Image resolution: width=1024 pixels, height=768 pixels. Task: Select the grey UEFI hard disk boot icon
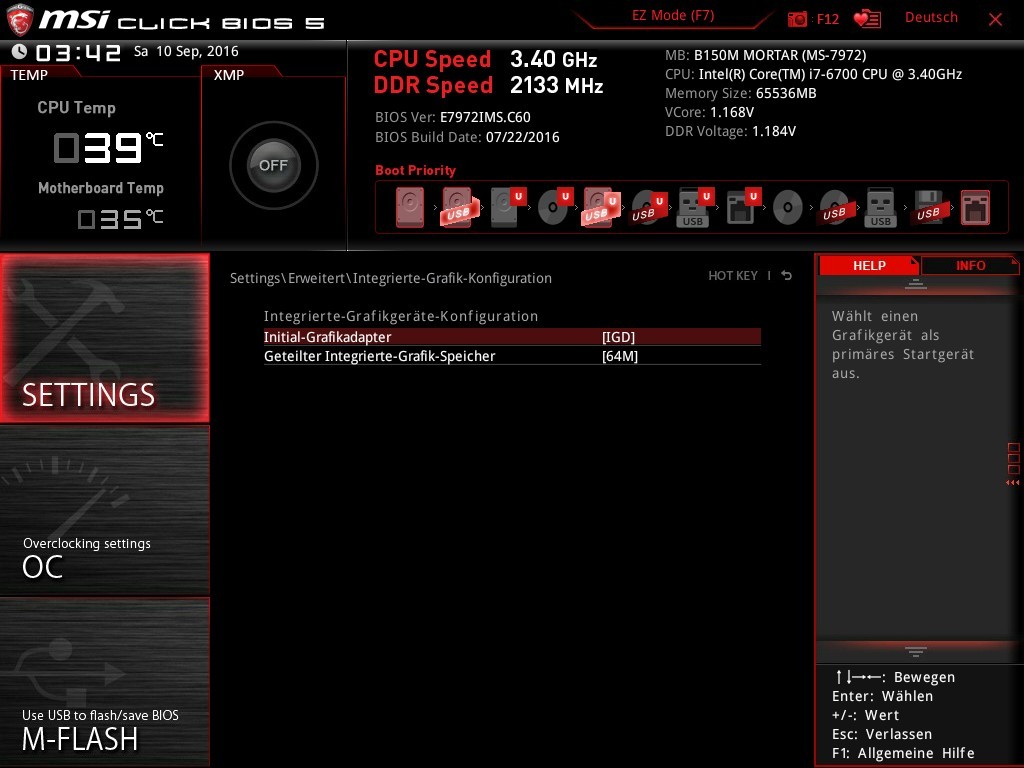(507, 208)
